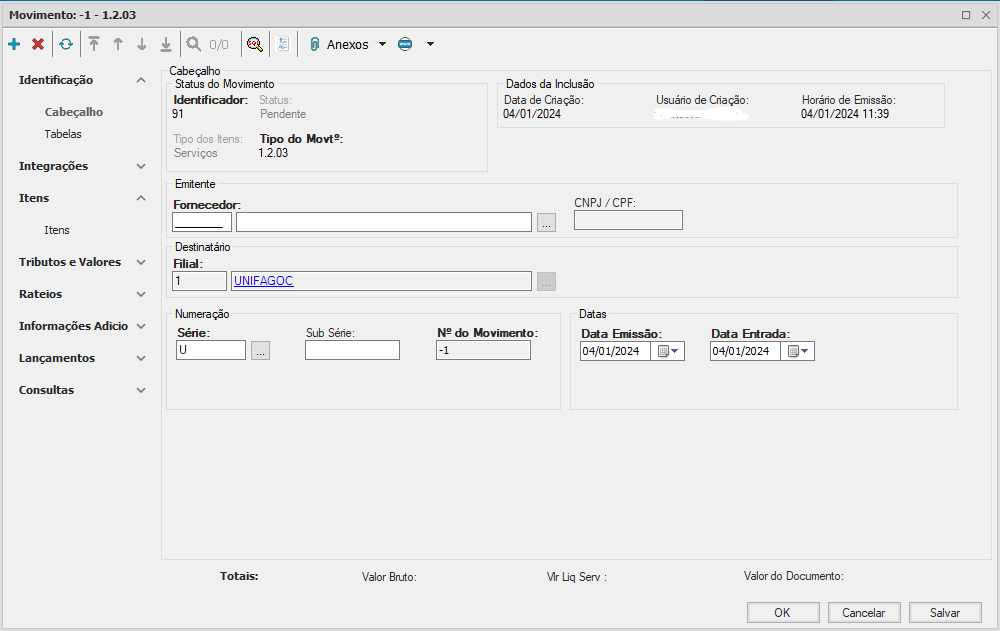Select Itens sub-item in sidebar

click(x=57, y=230)
